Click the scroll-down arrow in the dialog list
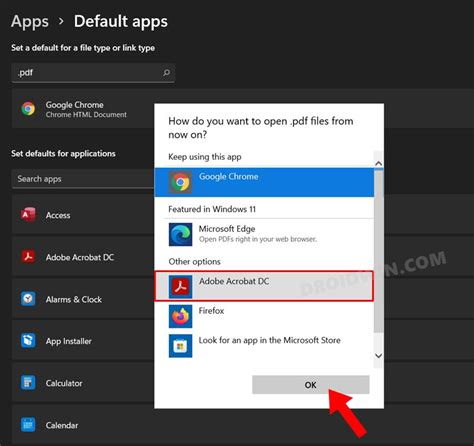Viewport: 474px width, 446px height. pyautogui.click(x=378, y=356)
